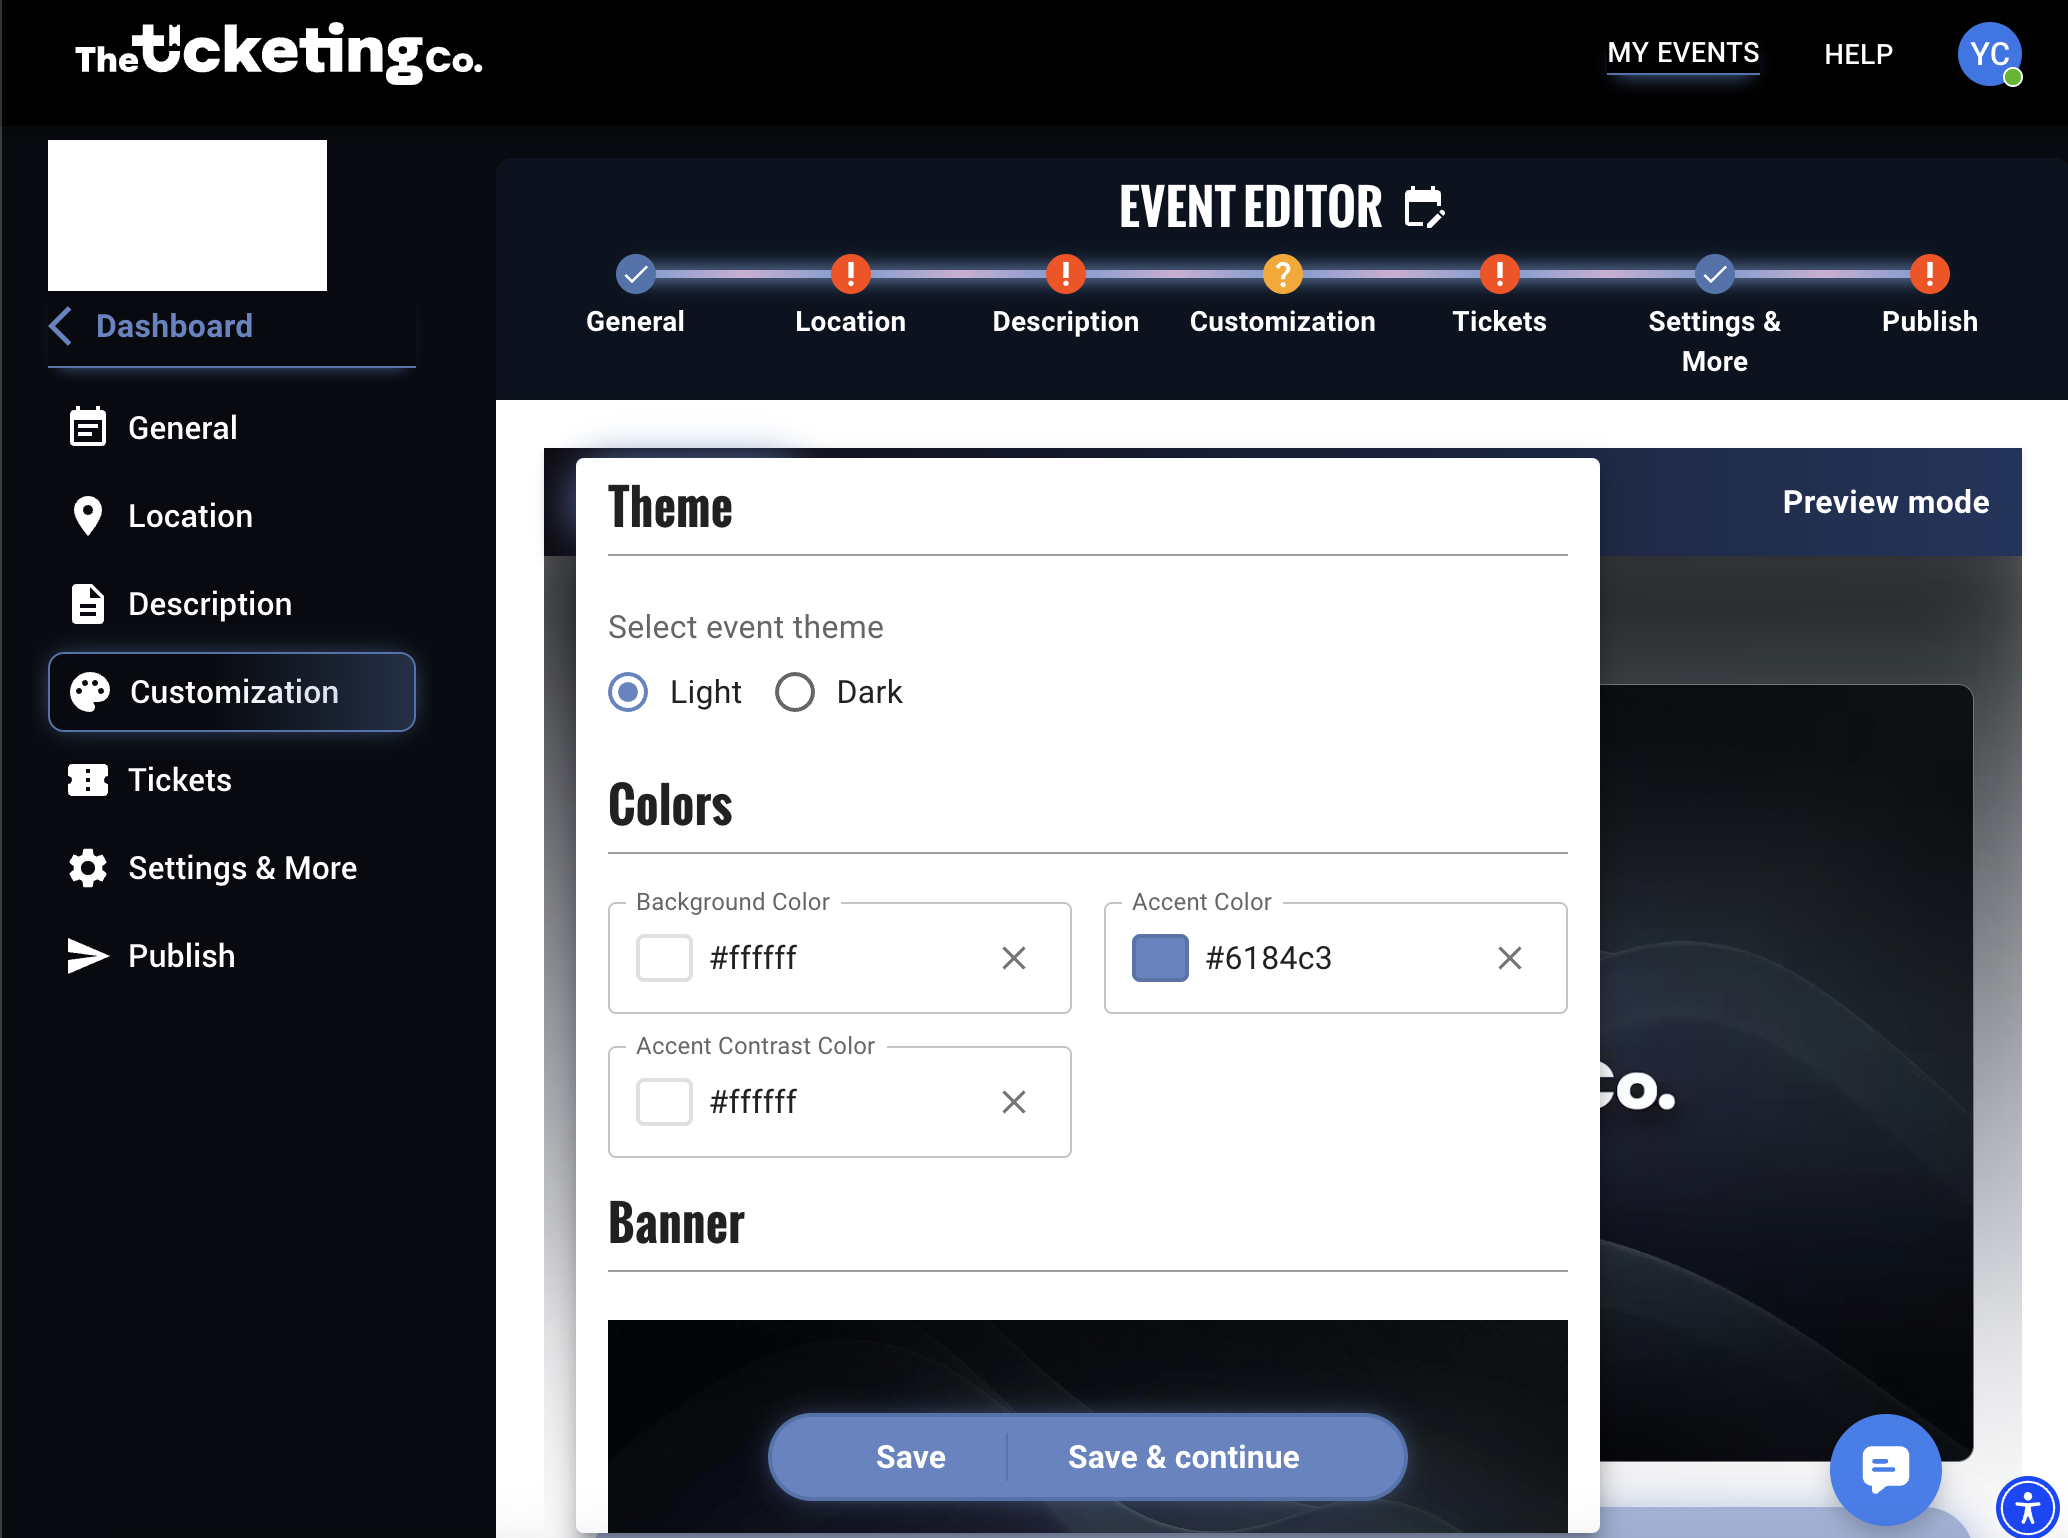
Task: Click the Accent Contrast Color hex field
Action: point(840,1102)
